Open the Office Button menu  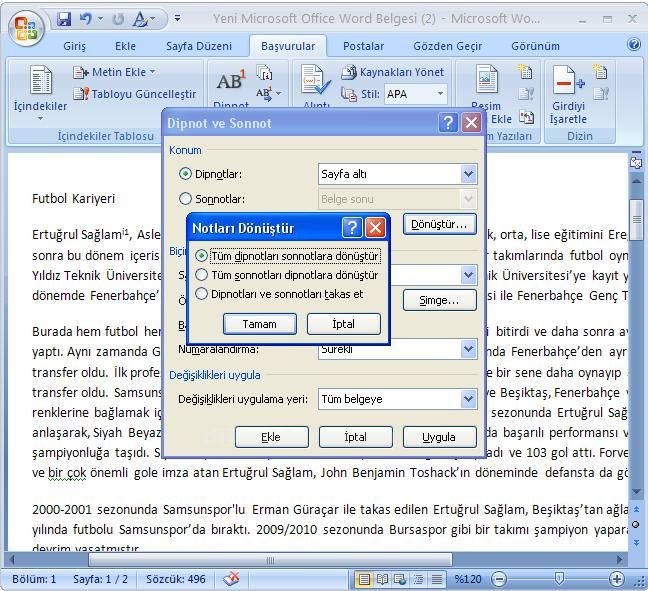(x=26, y=28)
